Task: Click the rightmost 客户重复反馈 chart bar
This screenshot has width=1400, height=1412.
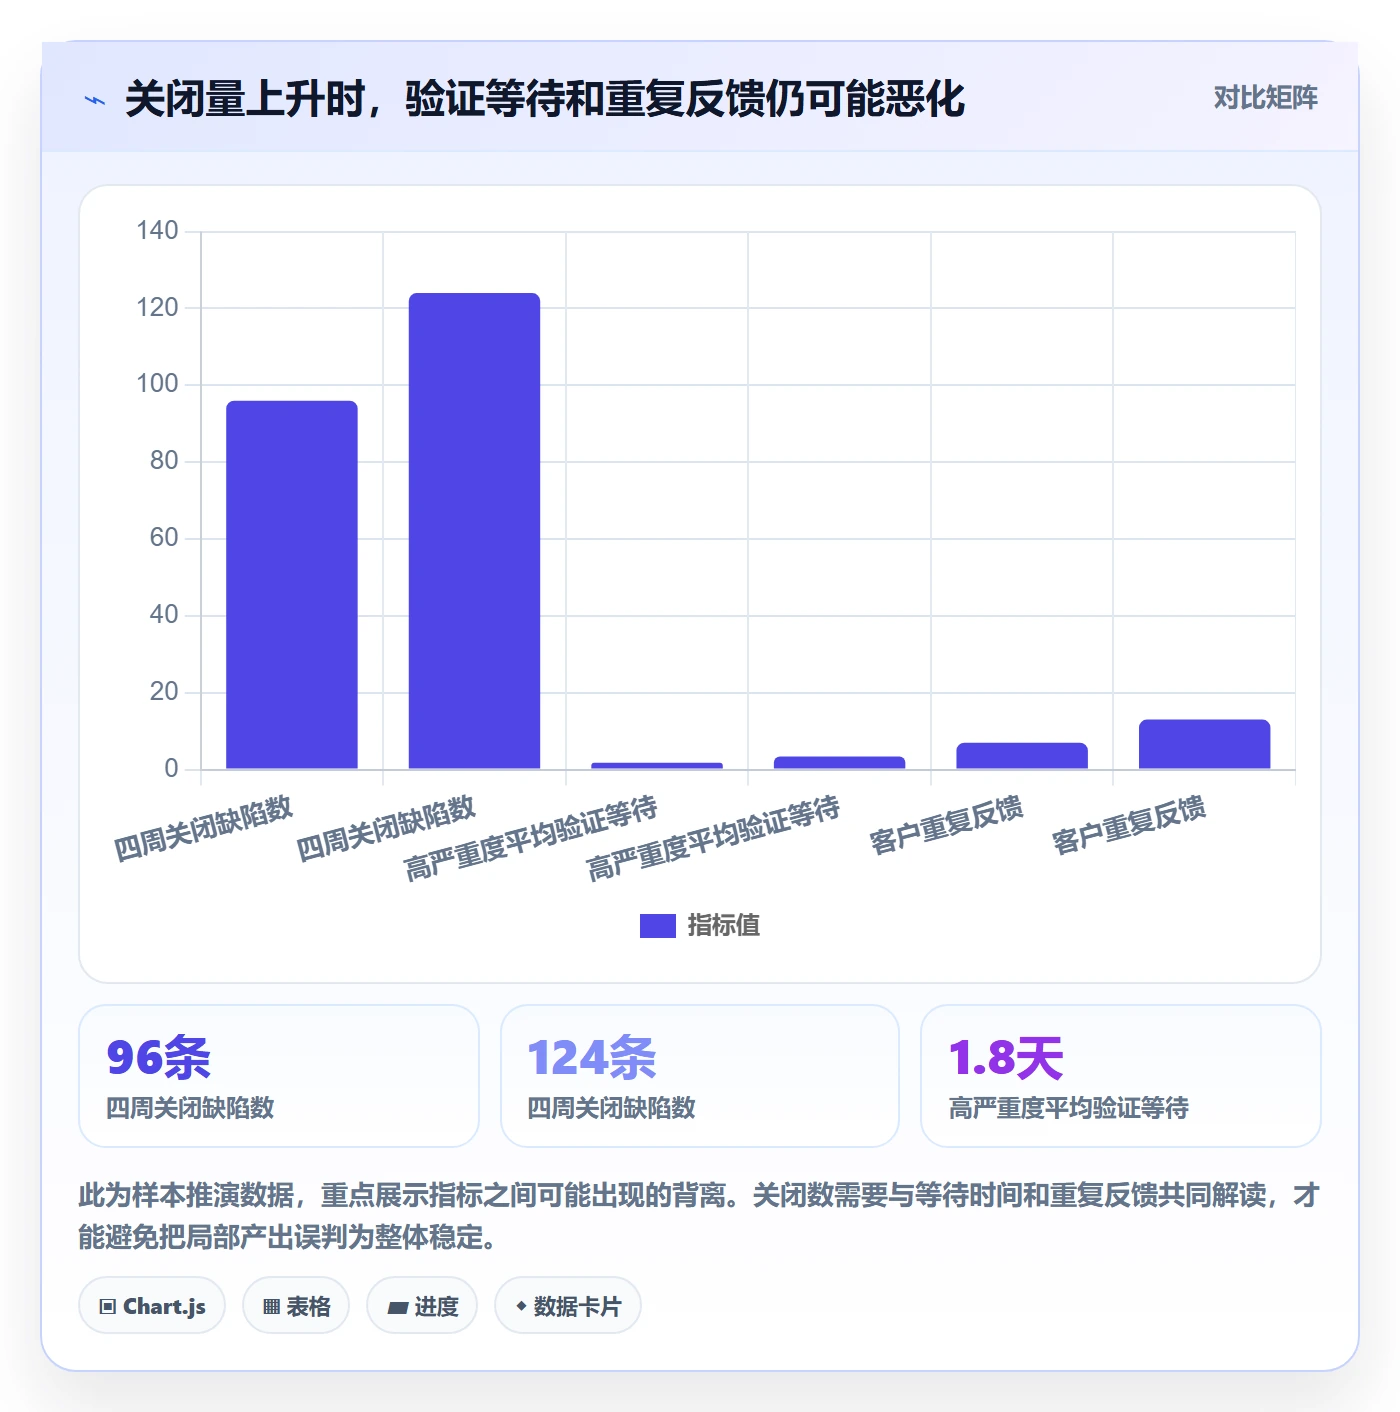Action: pos(1204,744)
